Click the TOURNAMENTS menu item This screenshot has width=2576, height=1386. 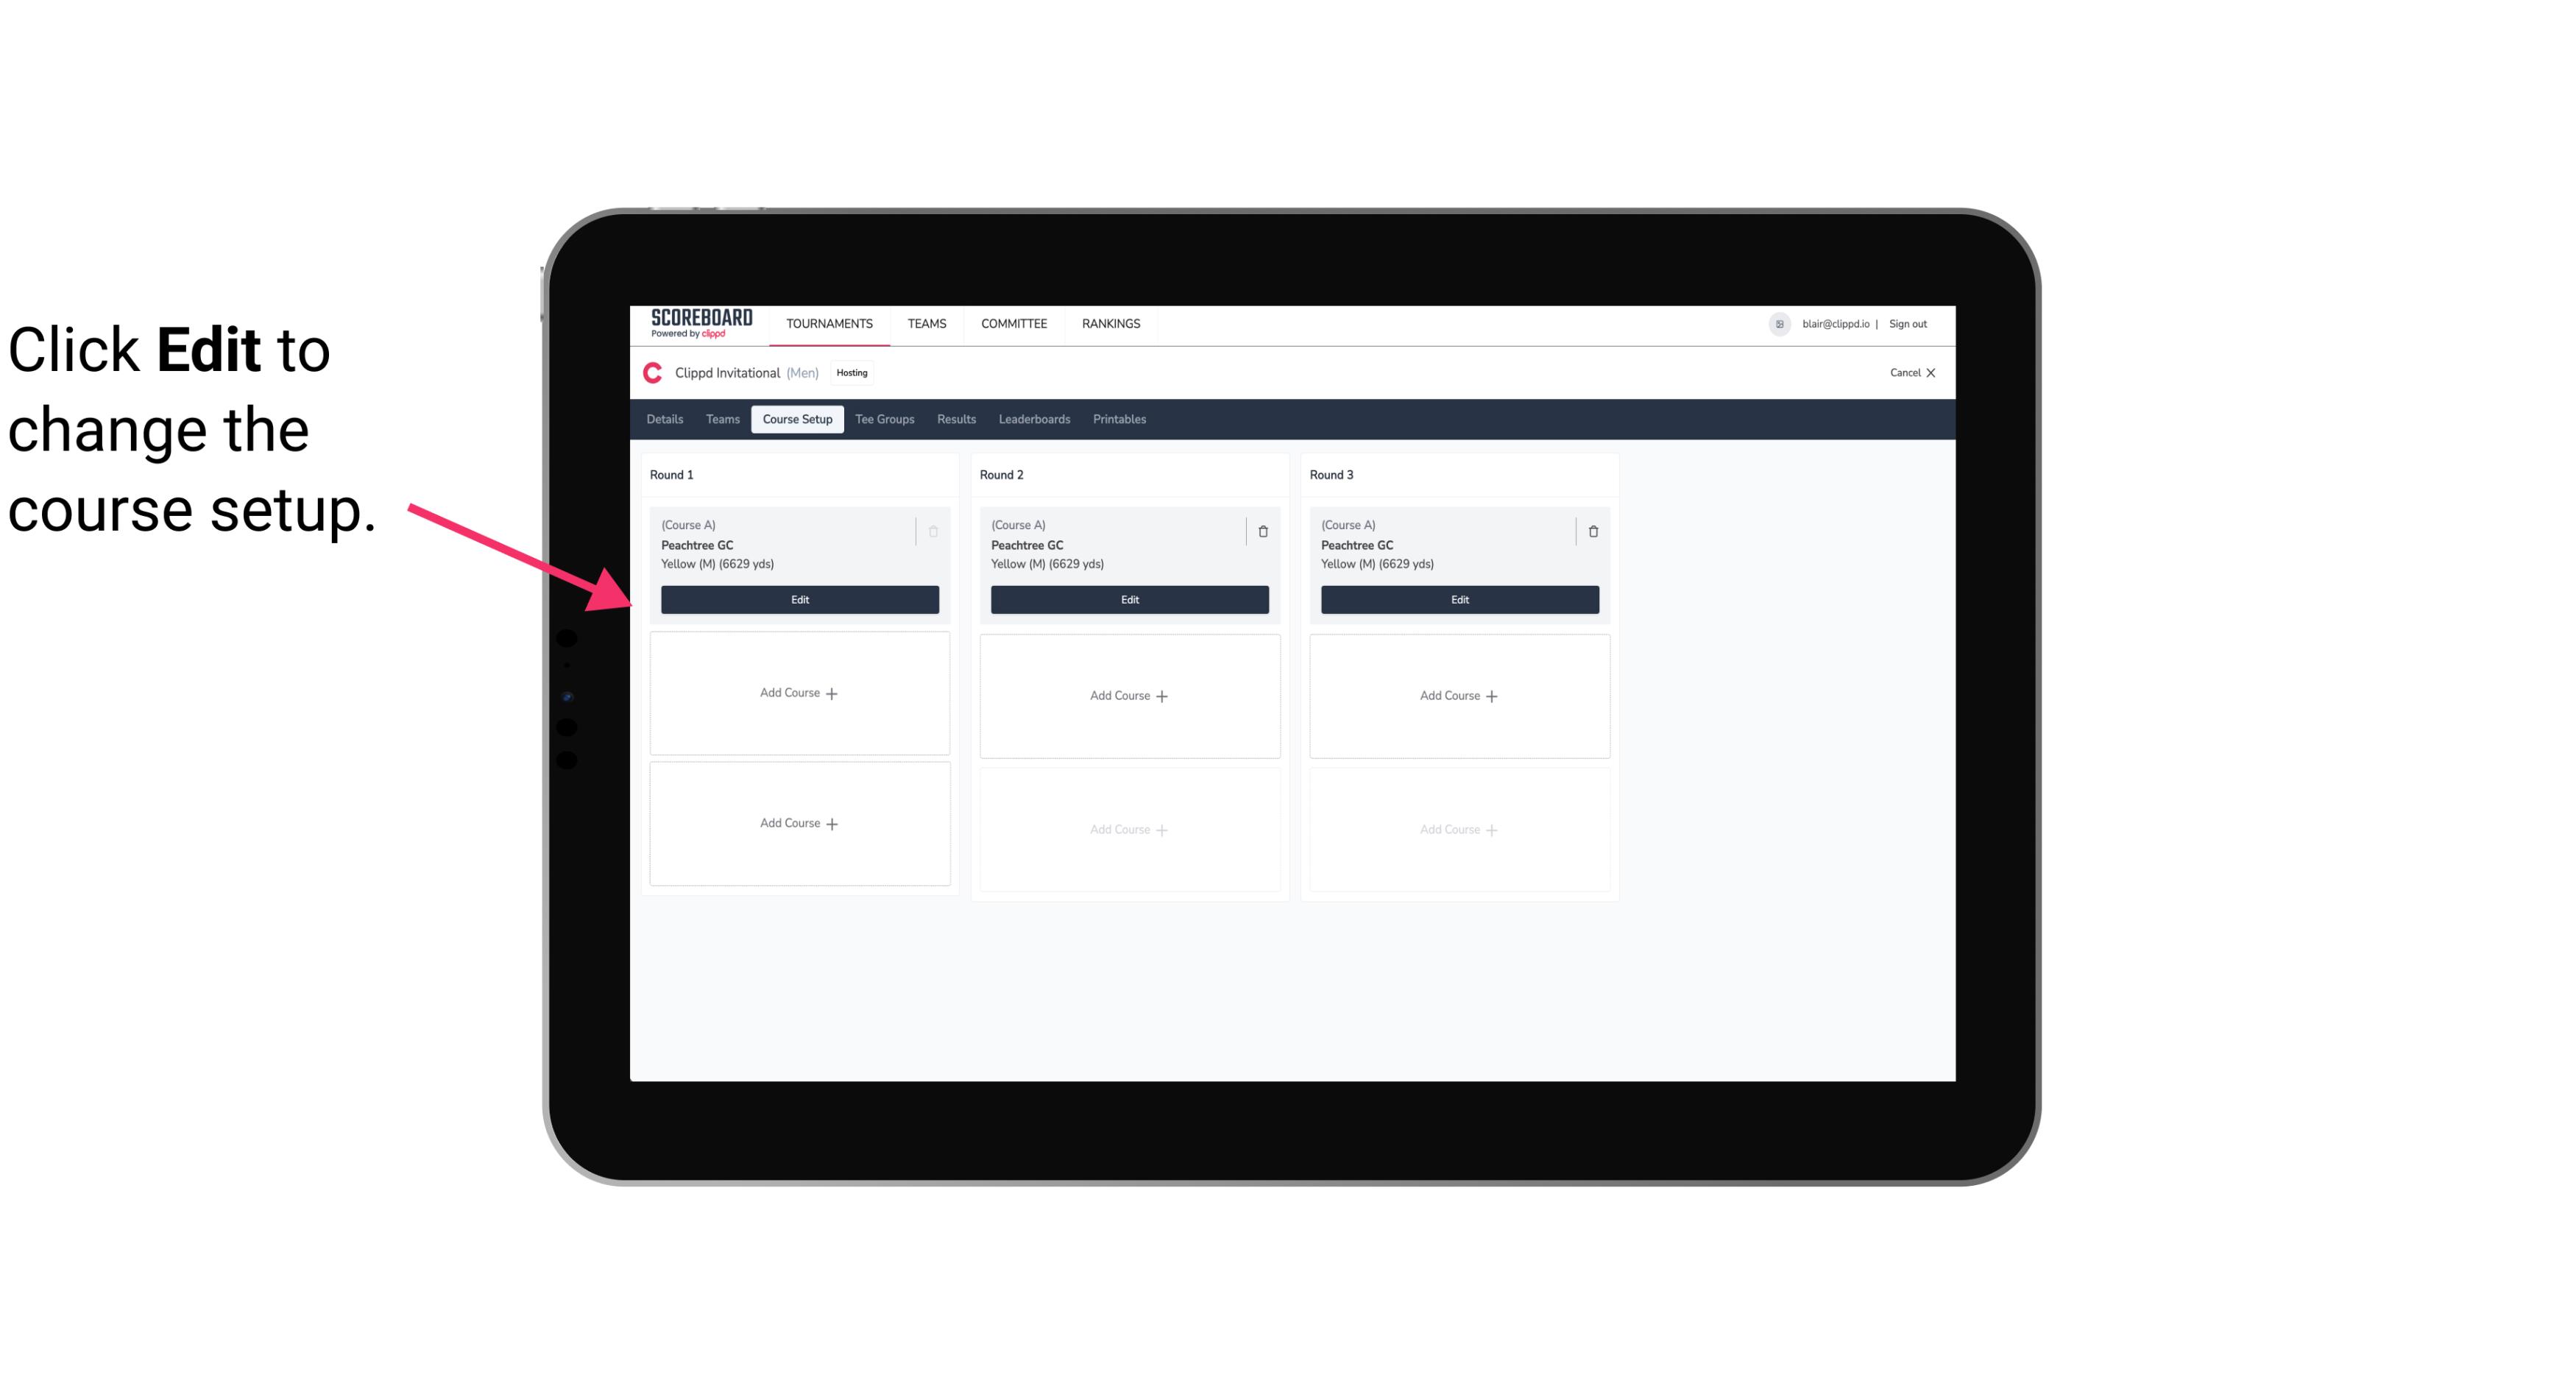(831, 322)
